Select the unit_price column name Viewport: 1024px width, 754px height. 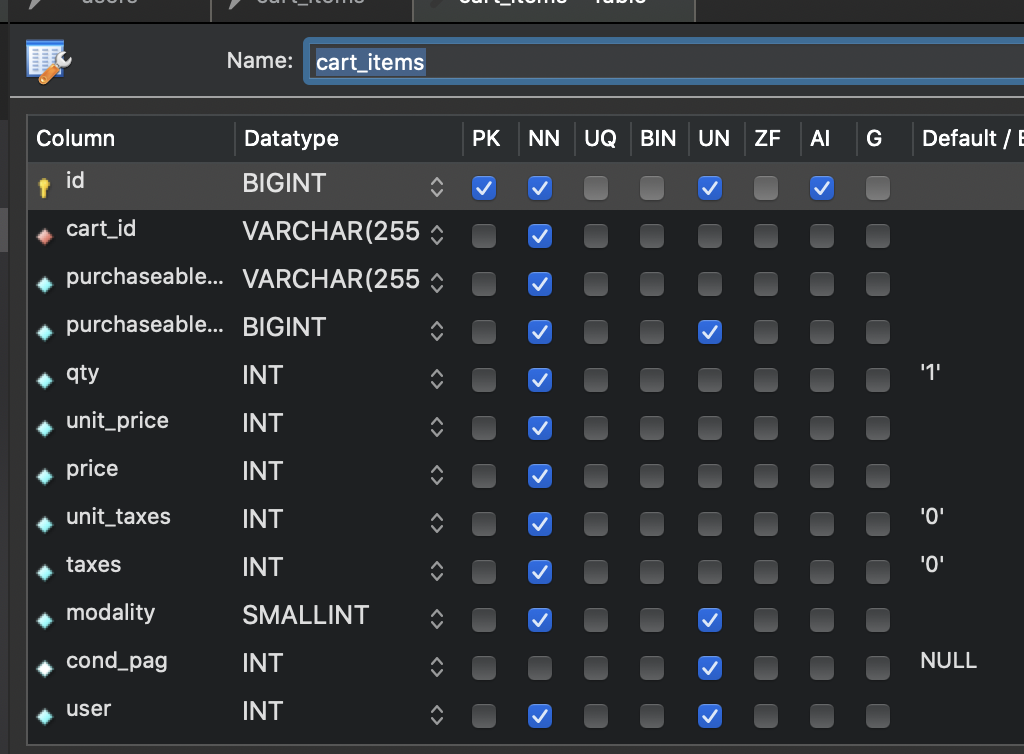click(118, 421)
